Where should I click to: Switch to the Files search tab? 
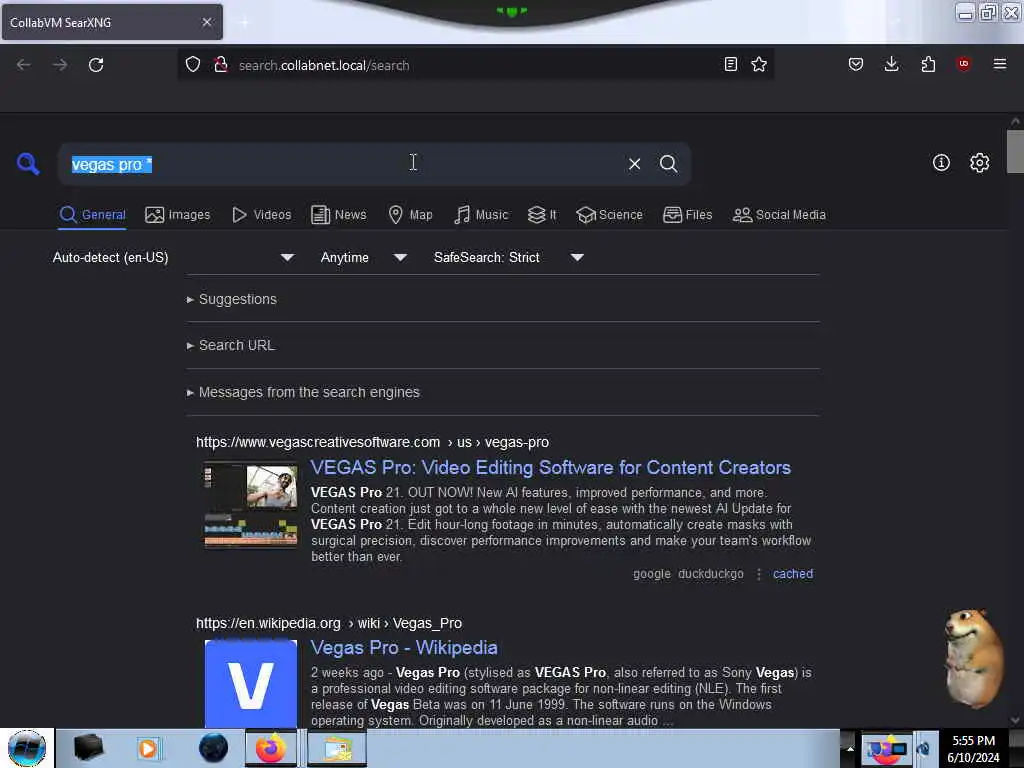pyautogui.click(x=688, y=215)
